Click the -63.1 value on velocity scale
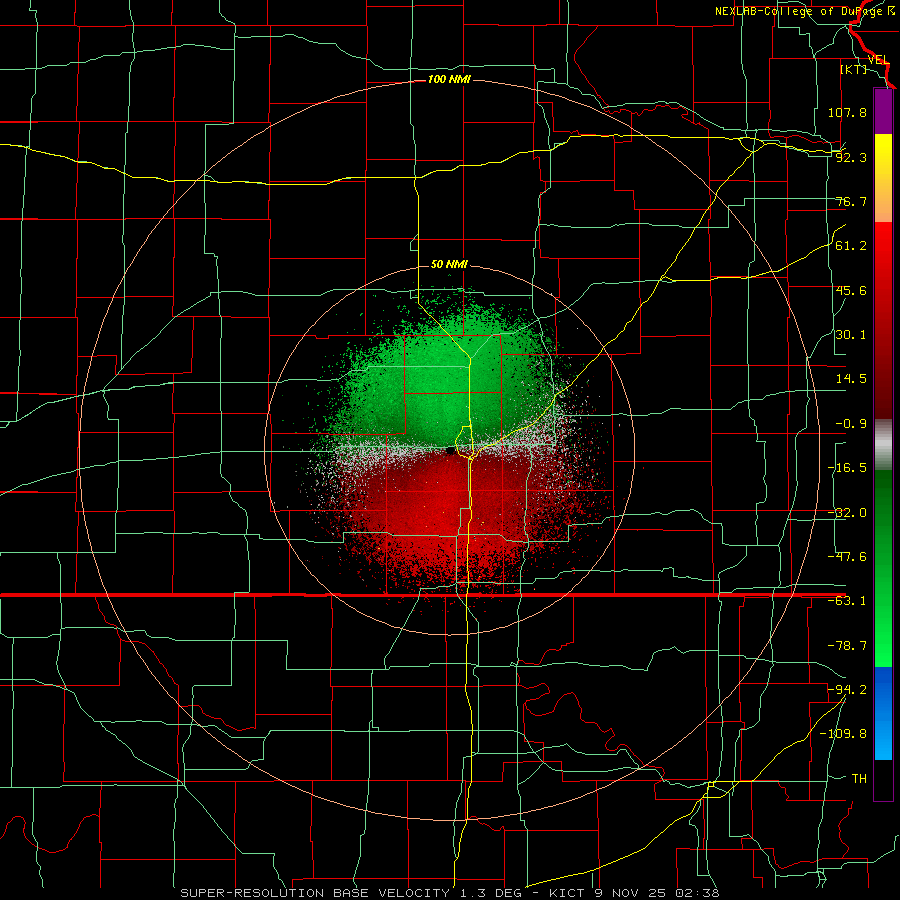 click(x=847, y=601)
